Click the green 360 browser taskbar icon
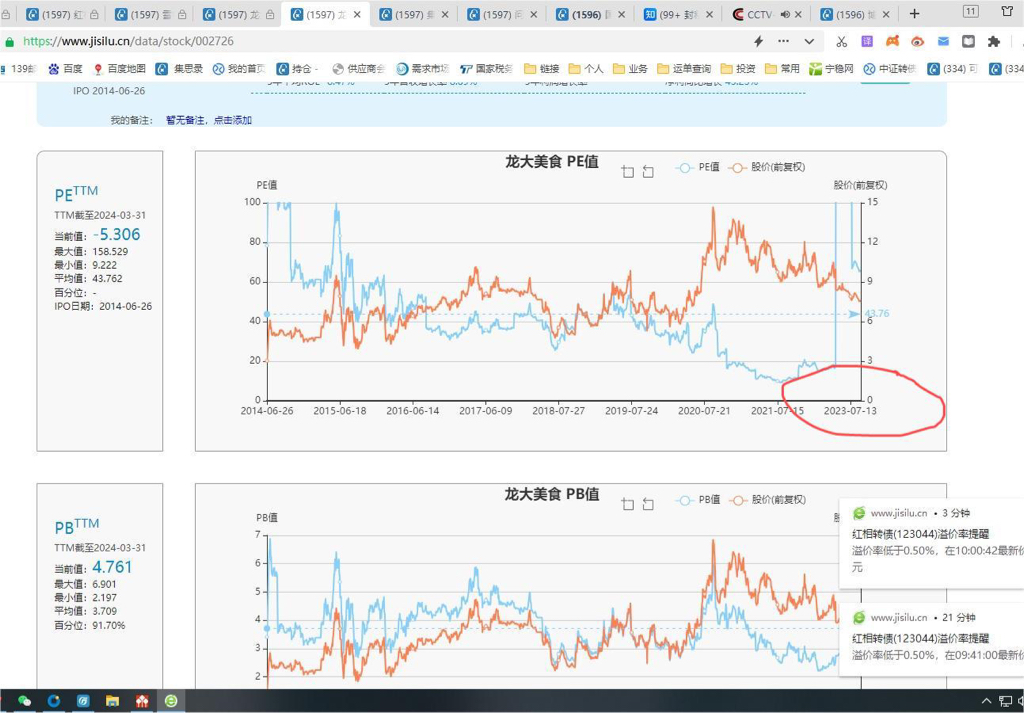The height and width of the screenshot is (713, 1024). tap(171, 701)
